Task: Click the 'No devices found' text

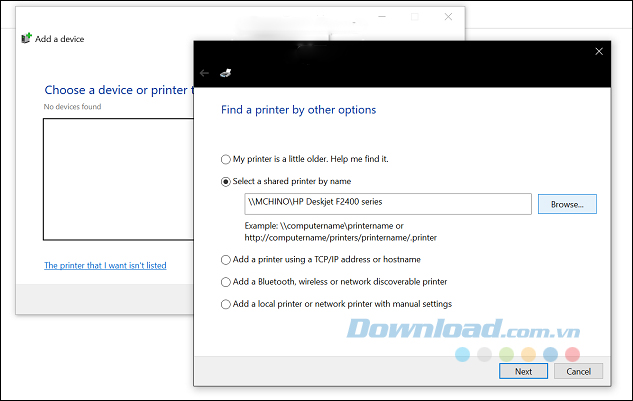Action: point(72,107)
